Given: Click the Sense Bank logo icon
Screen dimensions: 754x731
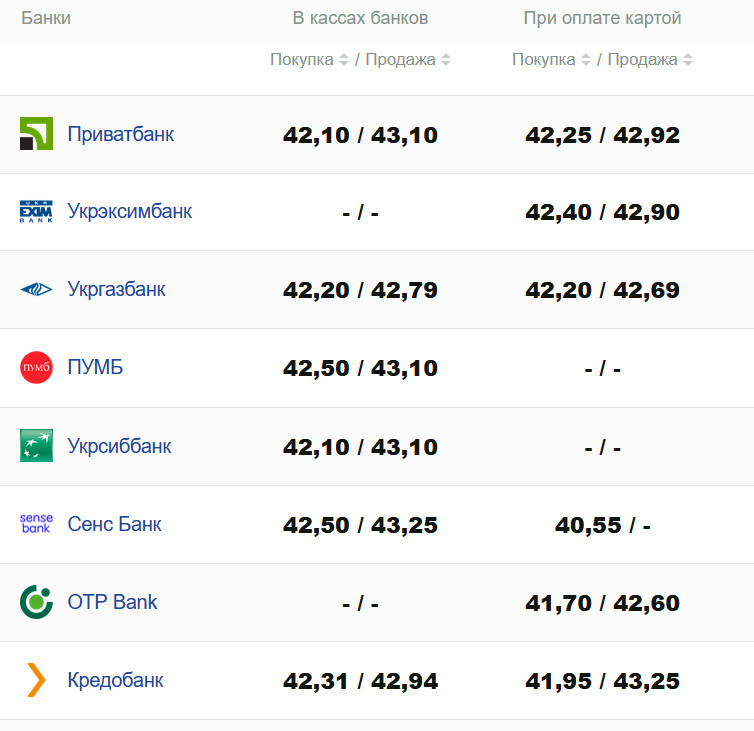Looking at the screenshot, I should pyautogui.click(x=36, y=524).
